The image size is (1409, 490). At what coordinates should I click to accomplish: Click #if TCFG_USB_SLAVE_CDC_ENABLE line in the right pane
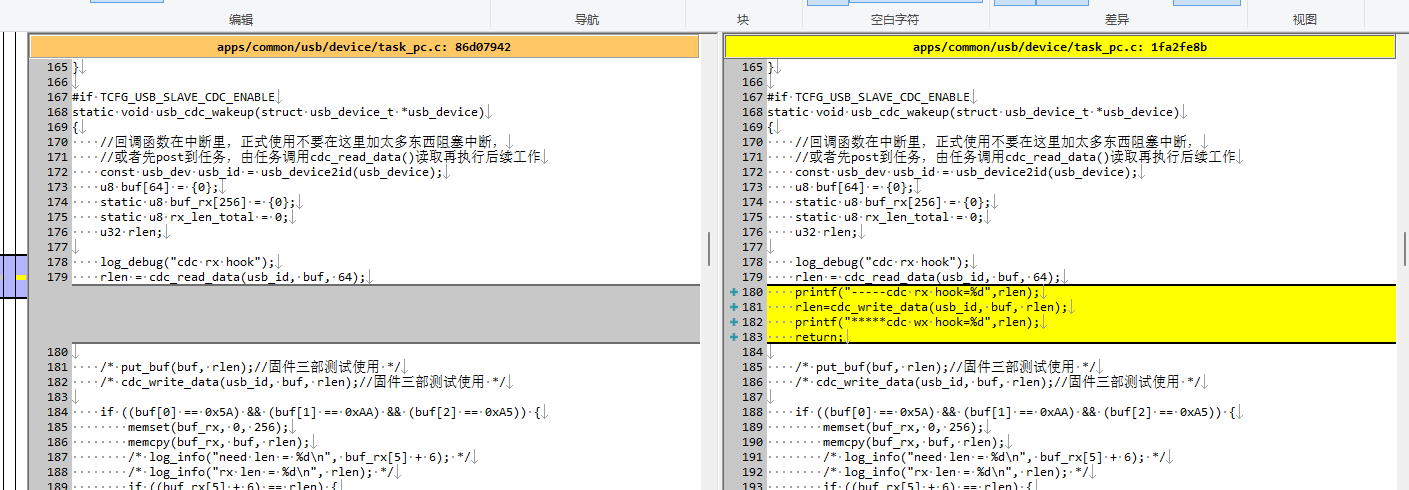point(869,97)
